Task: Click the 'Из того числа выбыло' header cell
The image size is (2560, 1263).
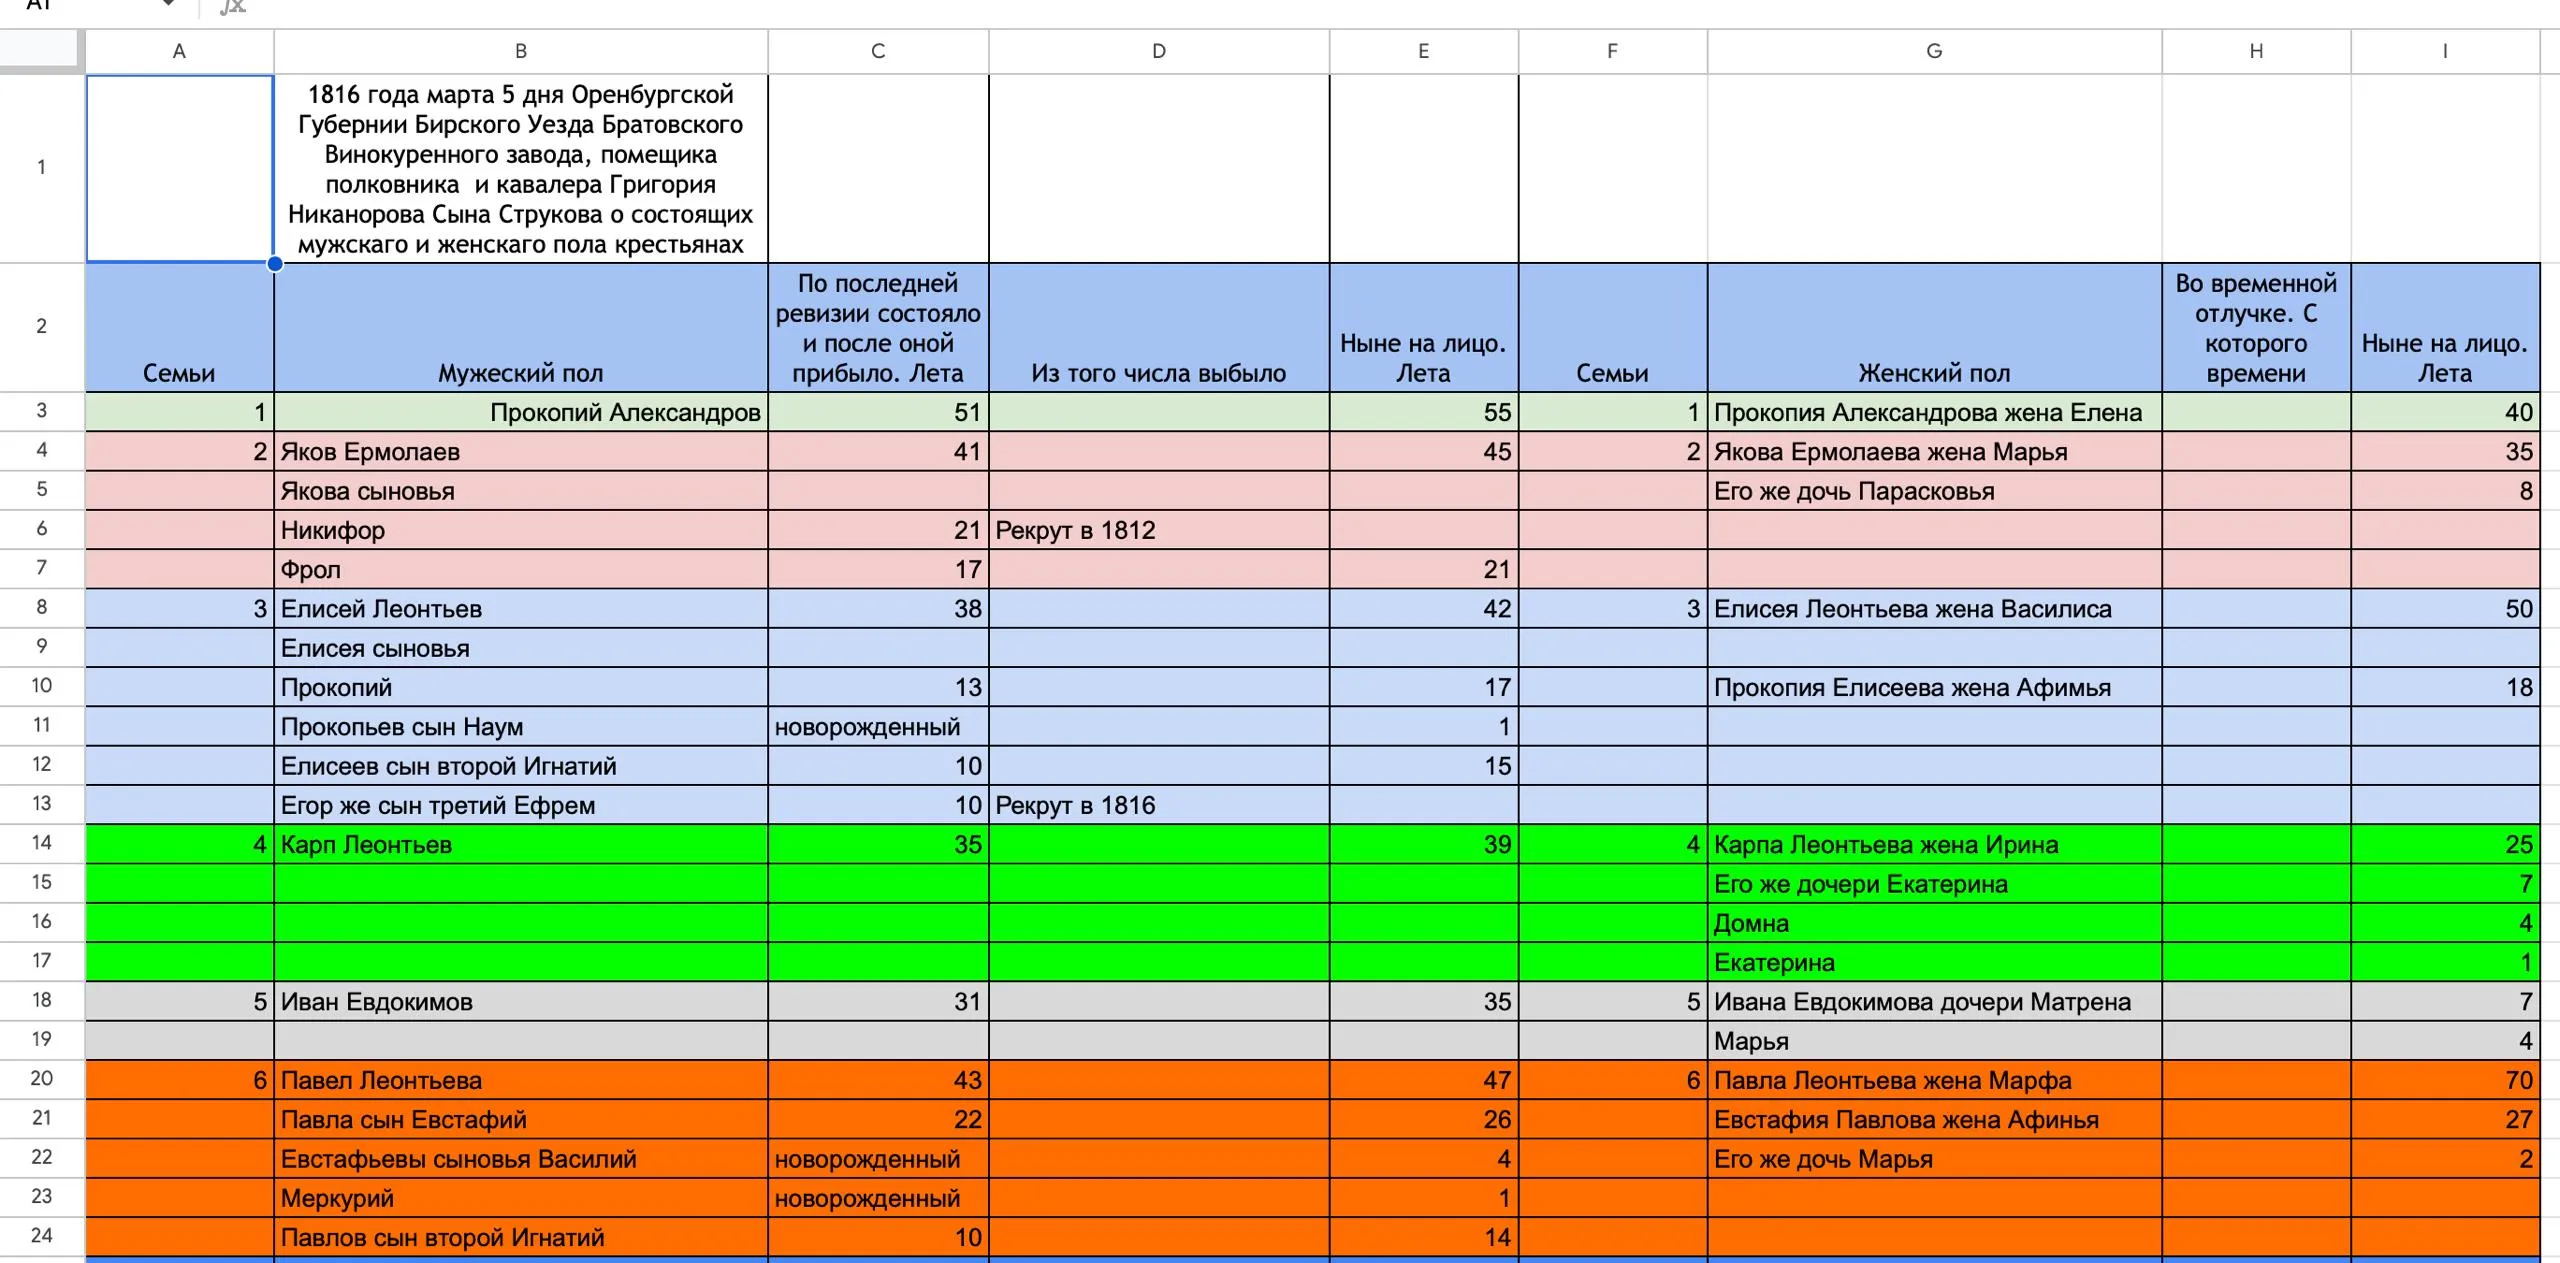Action: pos(1159,327)
